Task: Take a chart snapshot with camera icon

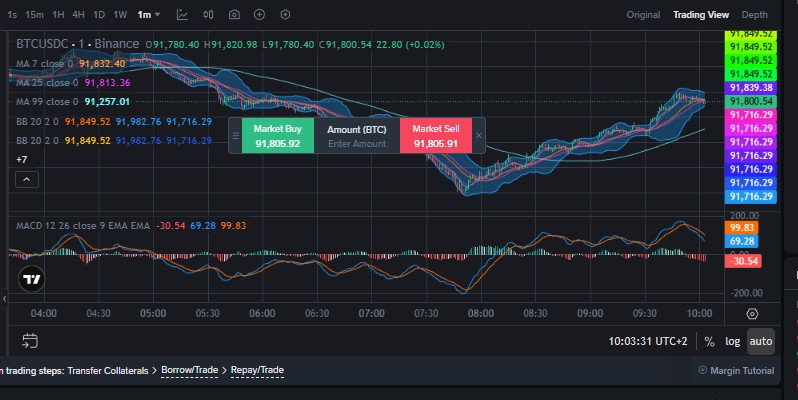Action: [x=234, y=15]
